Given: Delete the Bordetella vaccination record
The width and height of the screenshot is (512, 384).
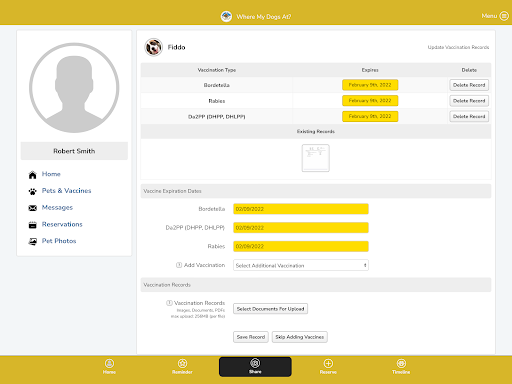Looking at the screenshot, I should click(x=469, y=85).
